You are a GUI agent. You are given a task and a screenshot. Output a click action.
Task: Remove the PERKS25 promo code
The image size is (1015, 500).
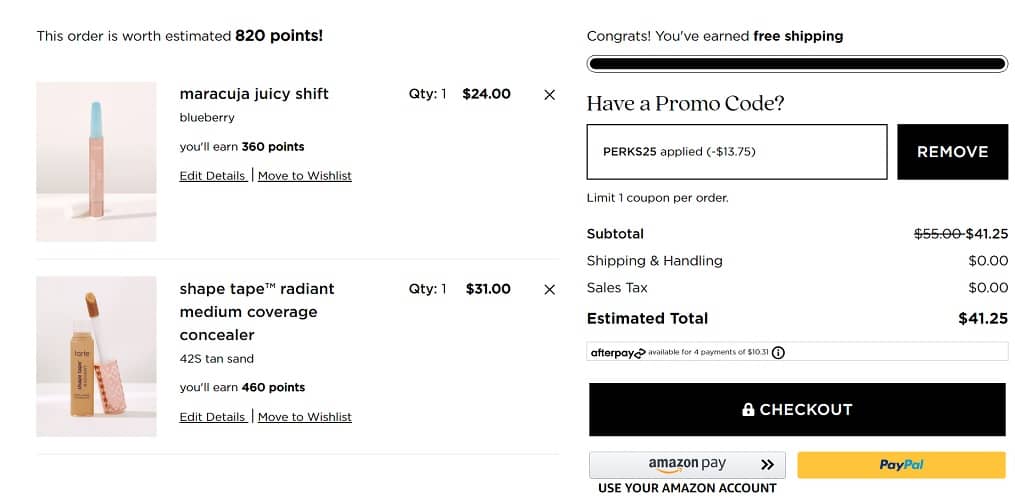[x=952, y=152]
